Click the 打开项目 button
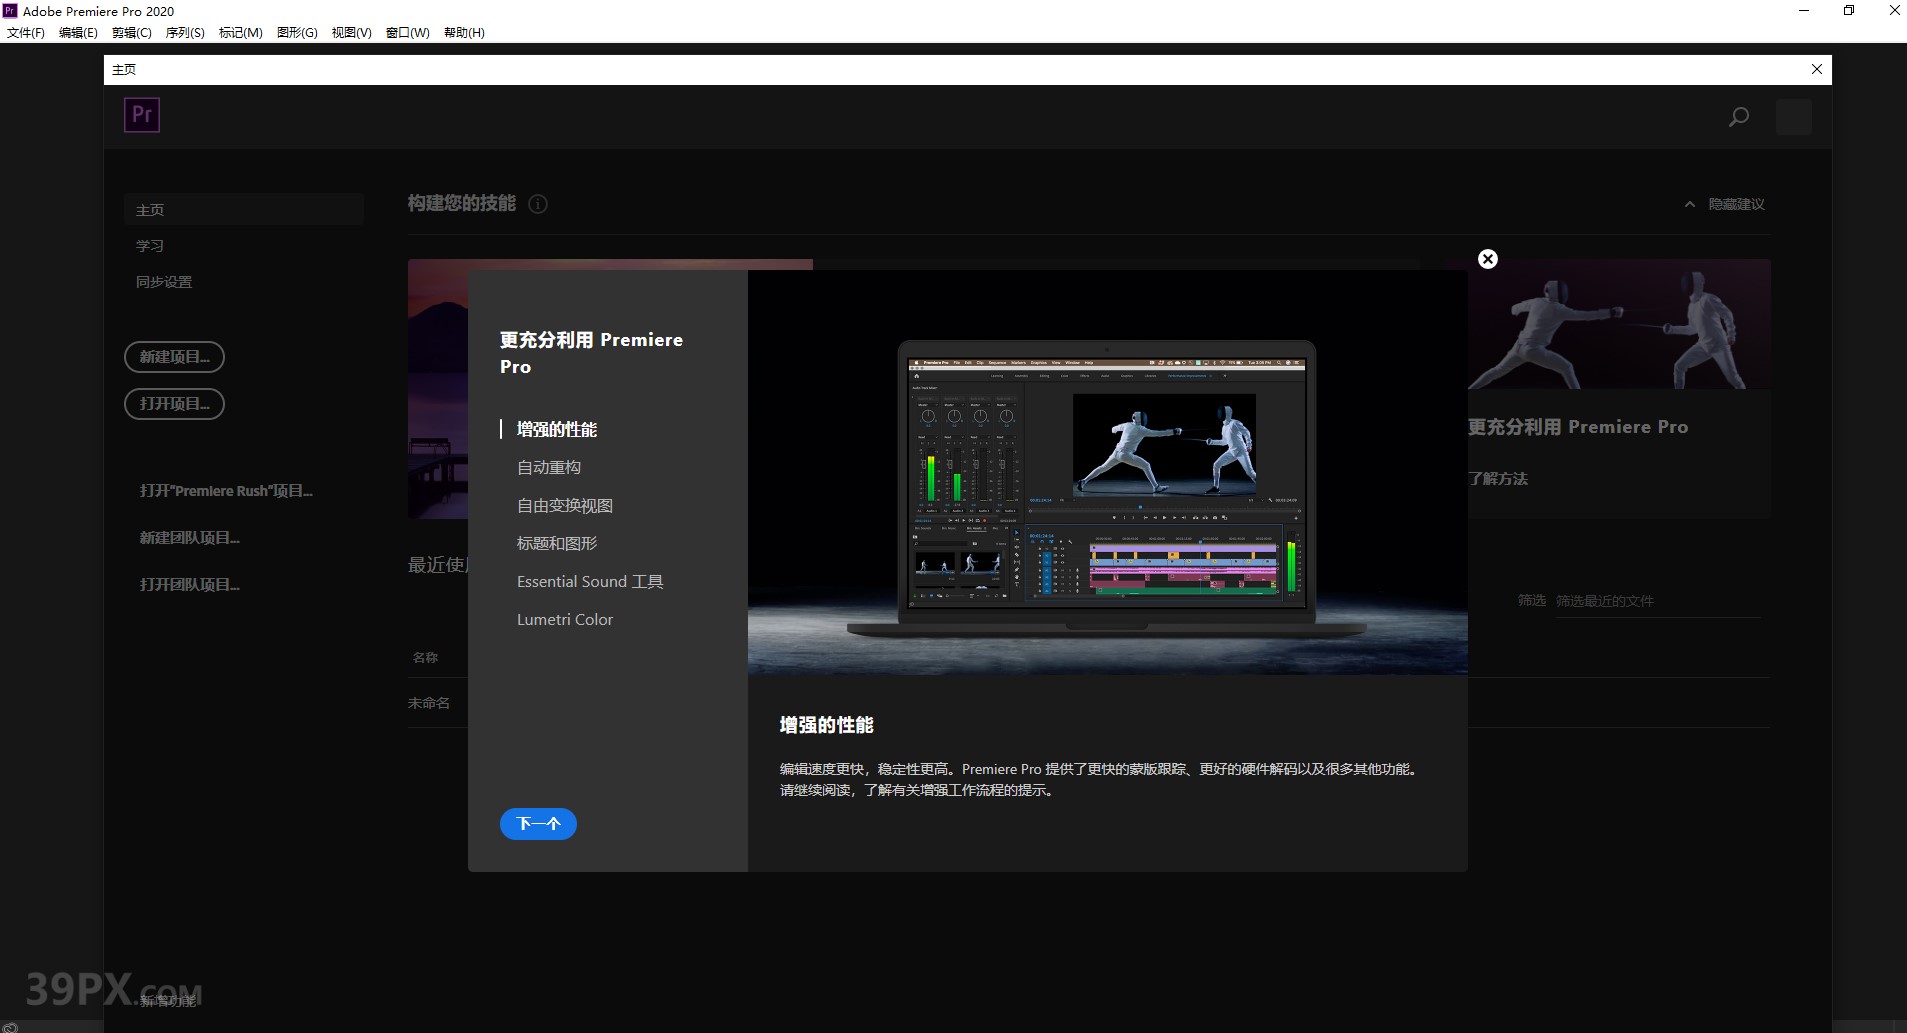This screenshot has width=1907, height=1033. coord(174,404)
